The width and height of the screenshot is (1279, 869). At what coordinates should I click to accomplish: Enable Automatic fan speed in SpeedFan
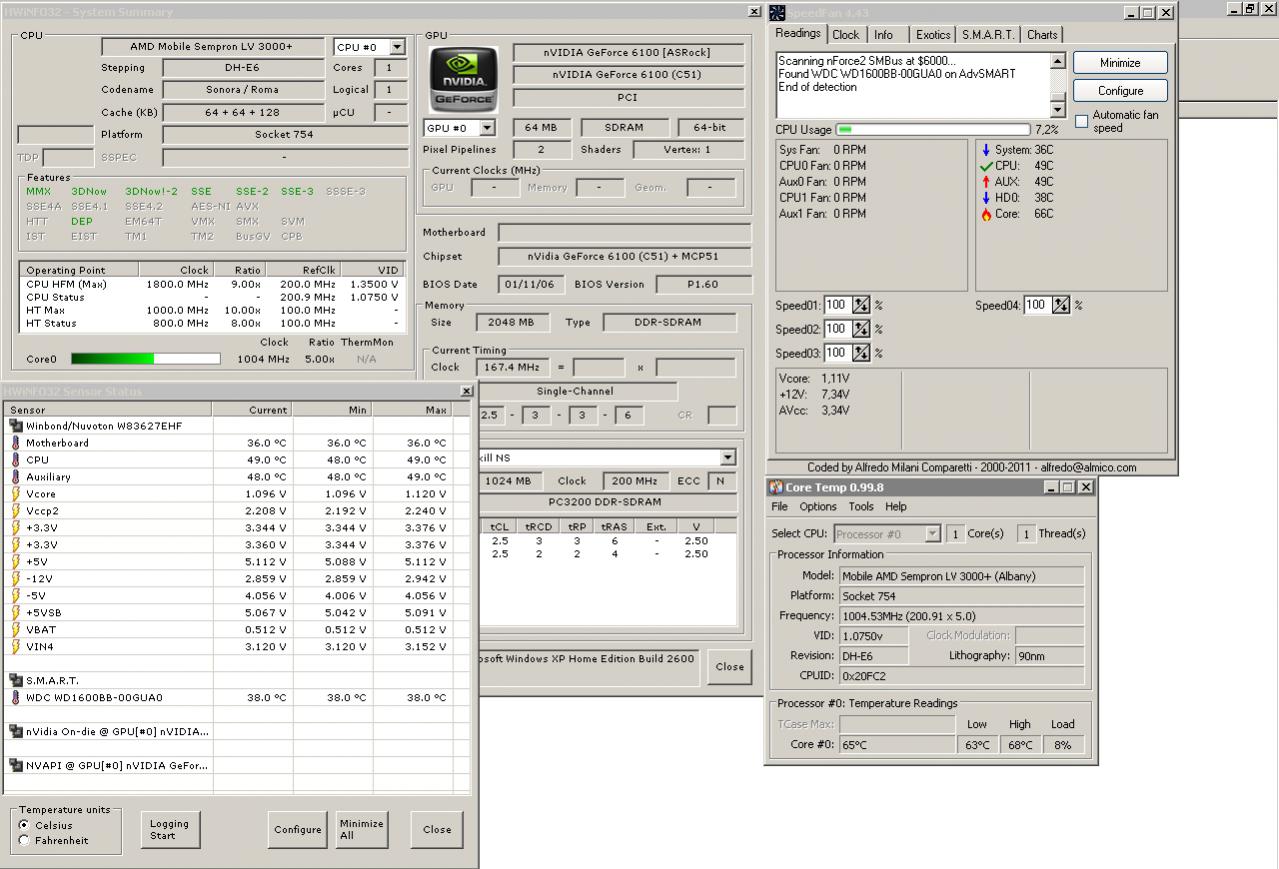coord(1082,121)
